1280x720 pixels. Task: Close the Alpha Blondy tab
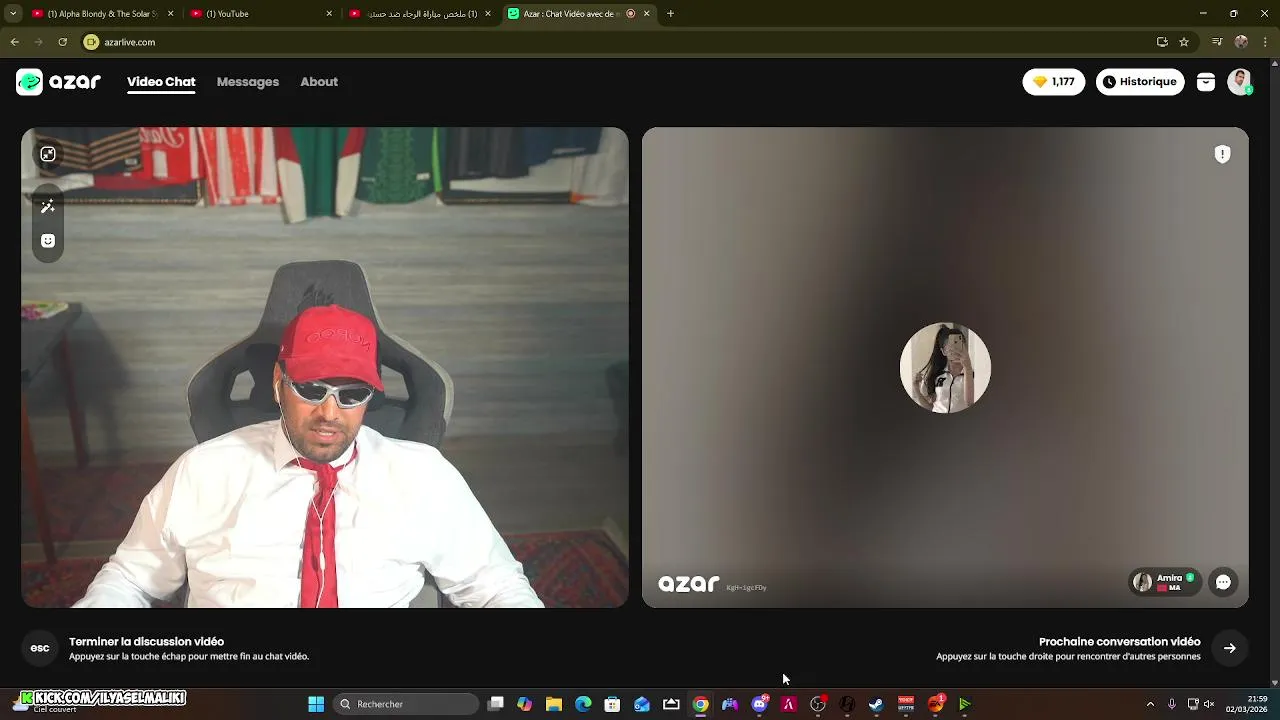click(170, 14)
